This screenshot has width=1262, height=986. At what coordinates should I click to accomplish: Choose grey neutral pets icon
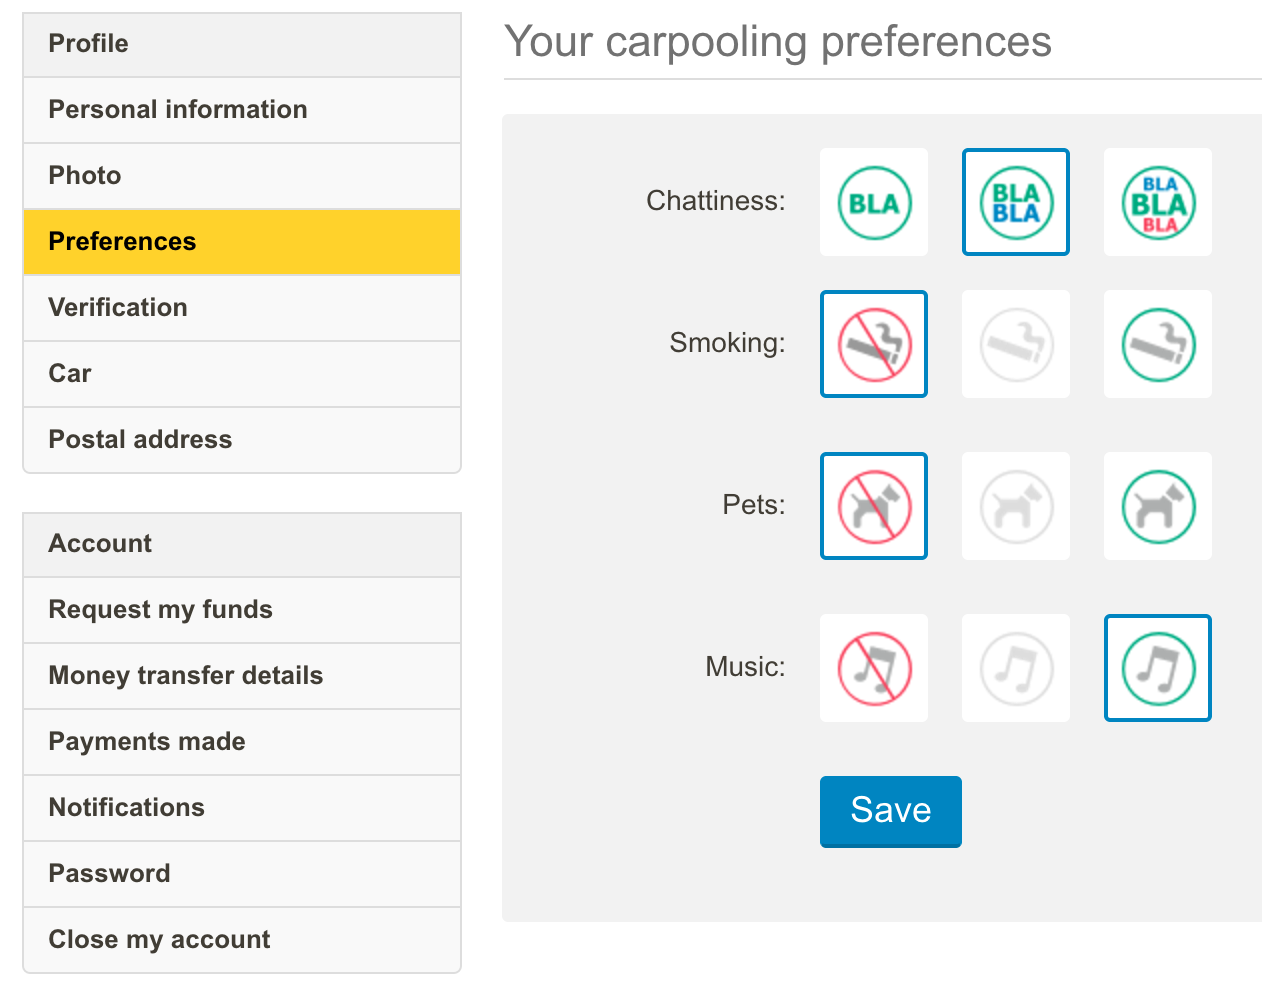pyautogui.click(x=1016, y=506)
